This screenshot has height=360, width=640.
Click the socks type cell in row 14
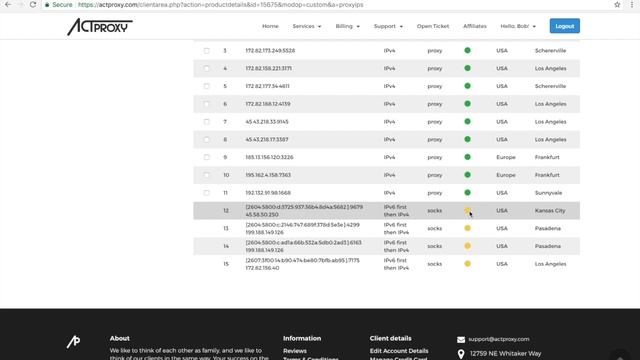[x=434, y=246]
